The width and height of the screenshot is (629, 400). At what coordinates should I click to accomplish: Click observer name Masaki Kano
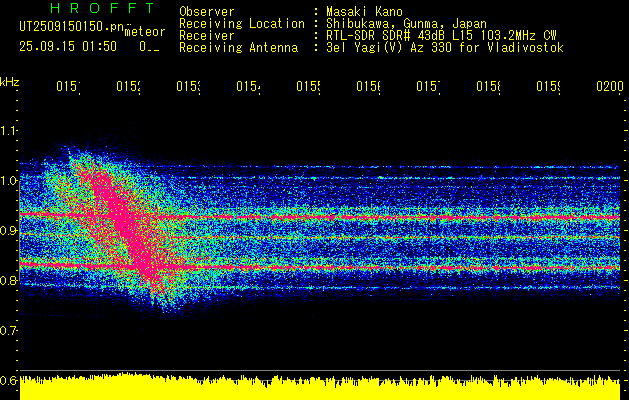364,11
